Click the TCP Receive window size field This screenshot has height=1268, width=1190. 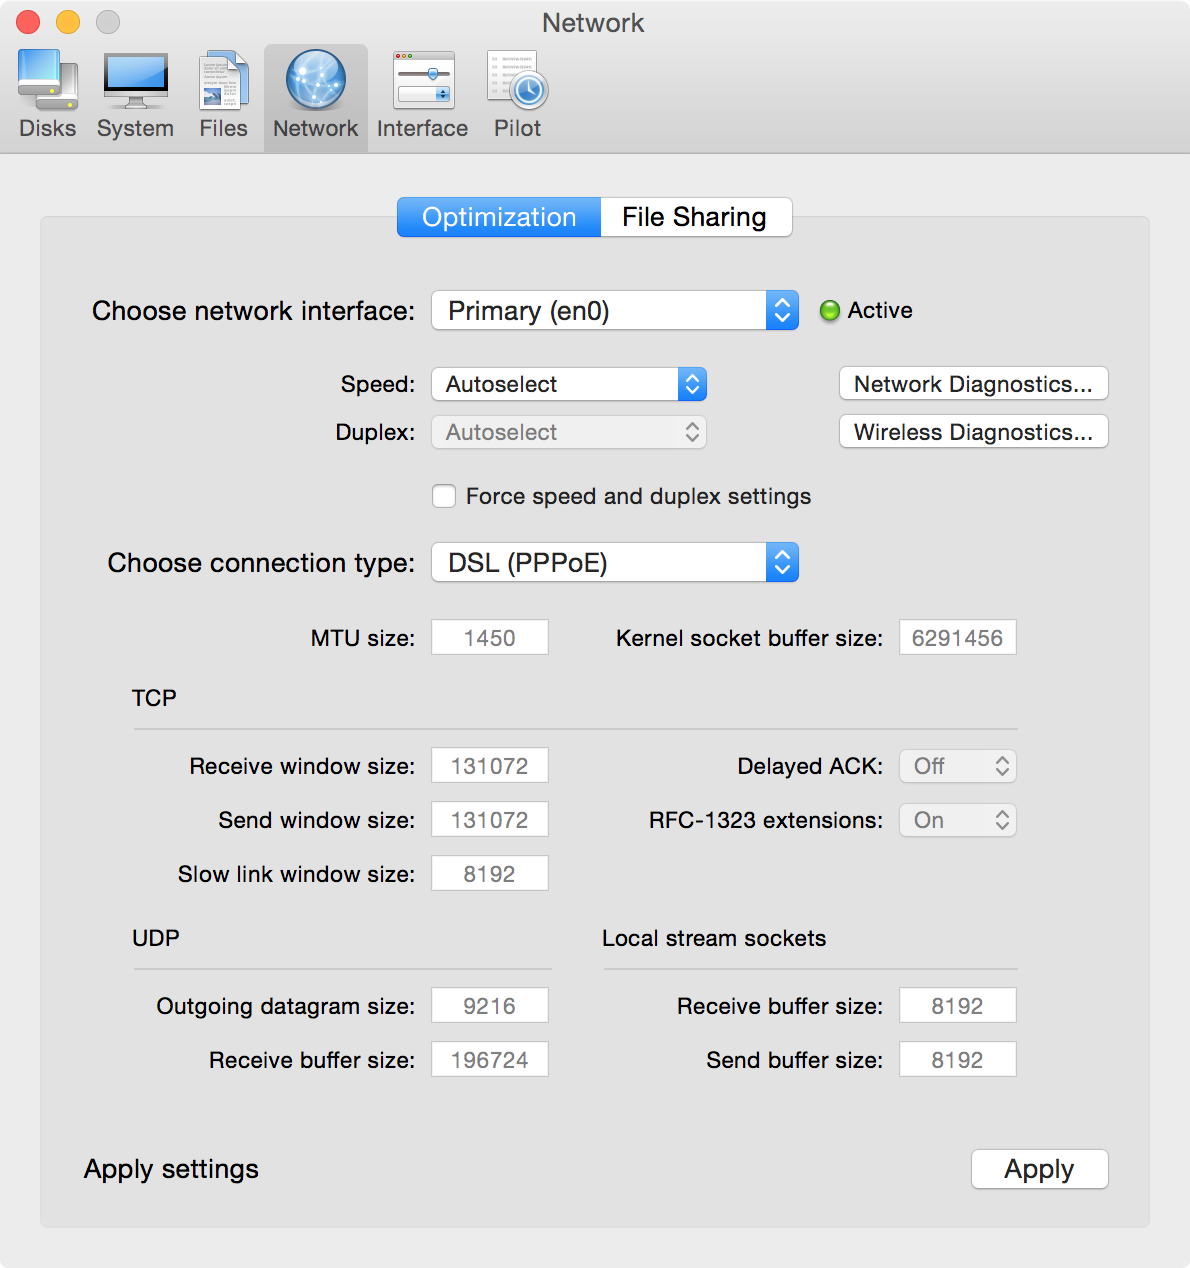coord(490,766)
